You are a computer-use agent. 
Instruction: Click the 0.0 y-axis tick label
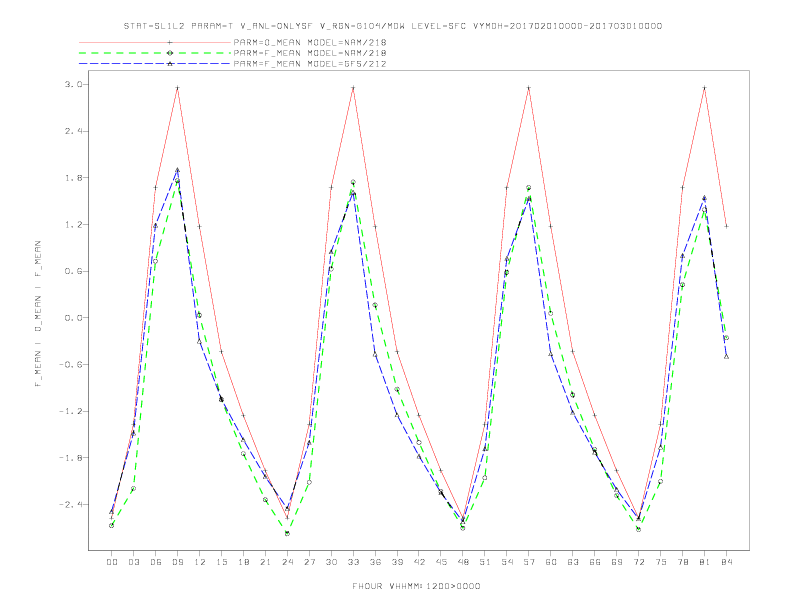(x=73, y=318)
